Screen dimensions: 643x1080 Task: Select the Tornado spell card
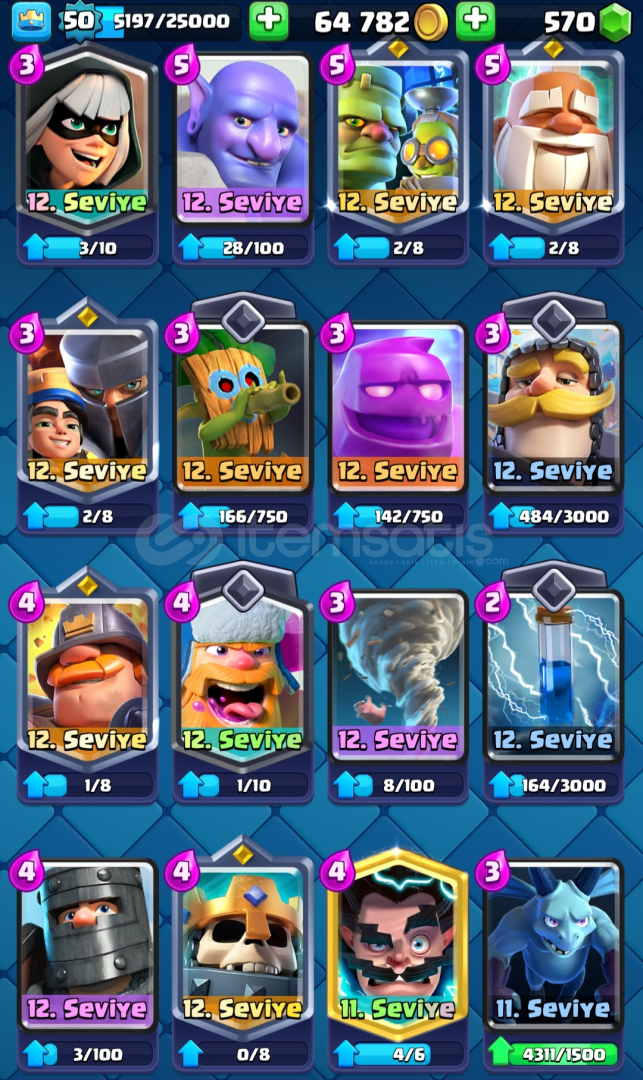[x=397, y=675]
